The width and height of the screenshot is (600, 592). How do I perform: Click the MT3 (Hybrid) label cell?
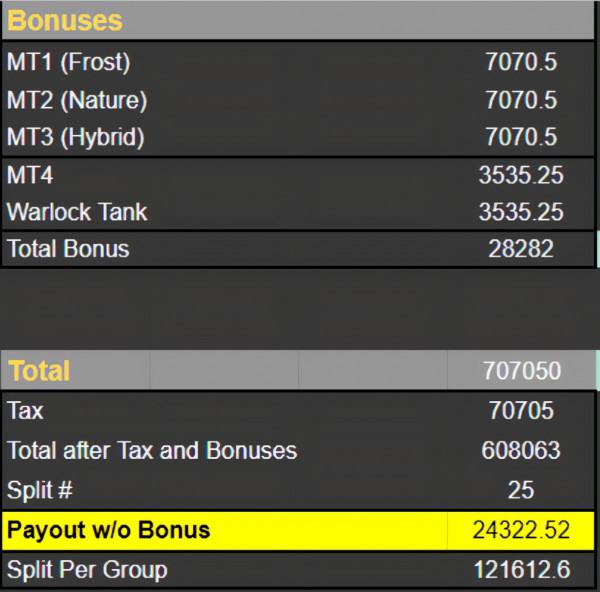(x=76, y=137)
